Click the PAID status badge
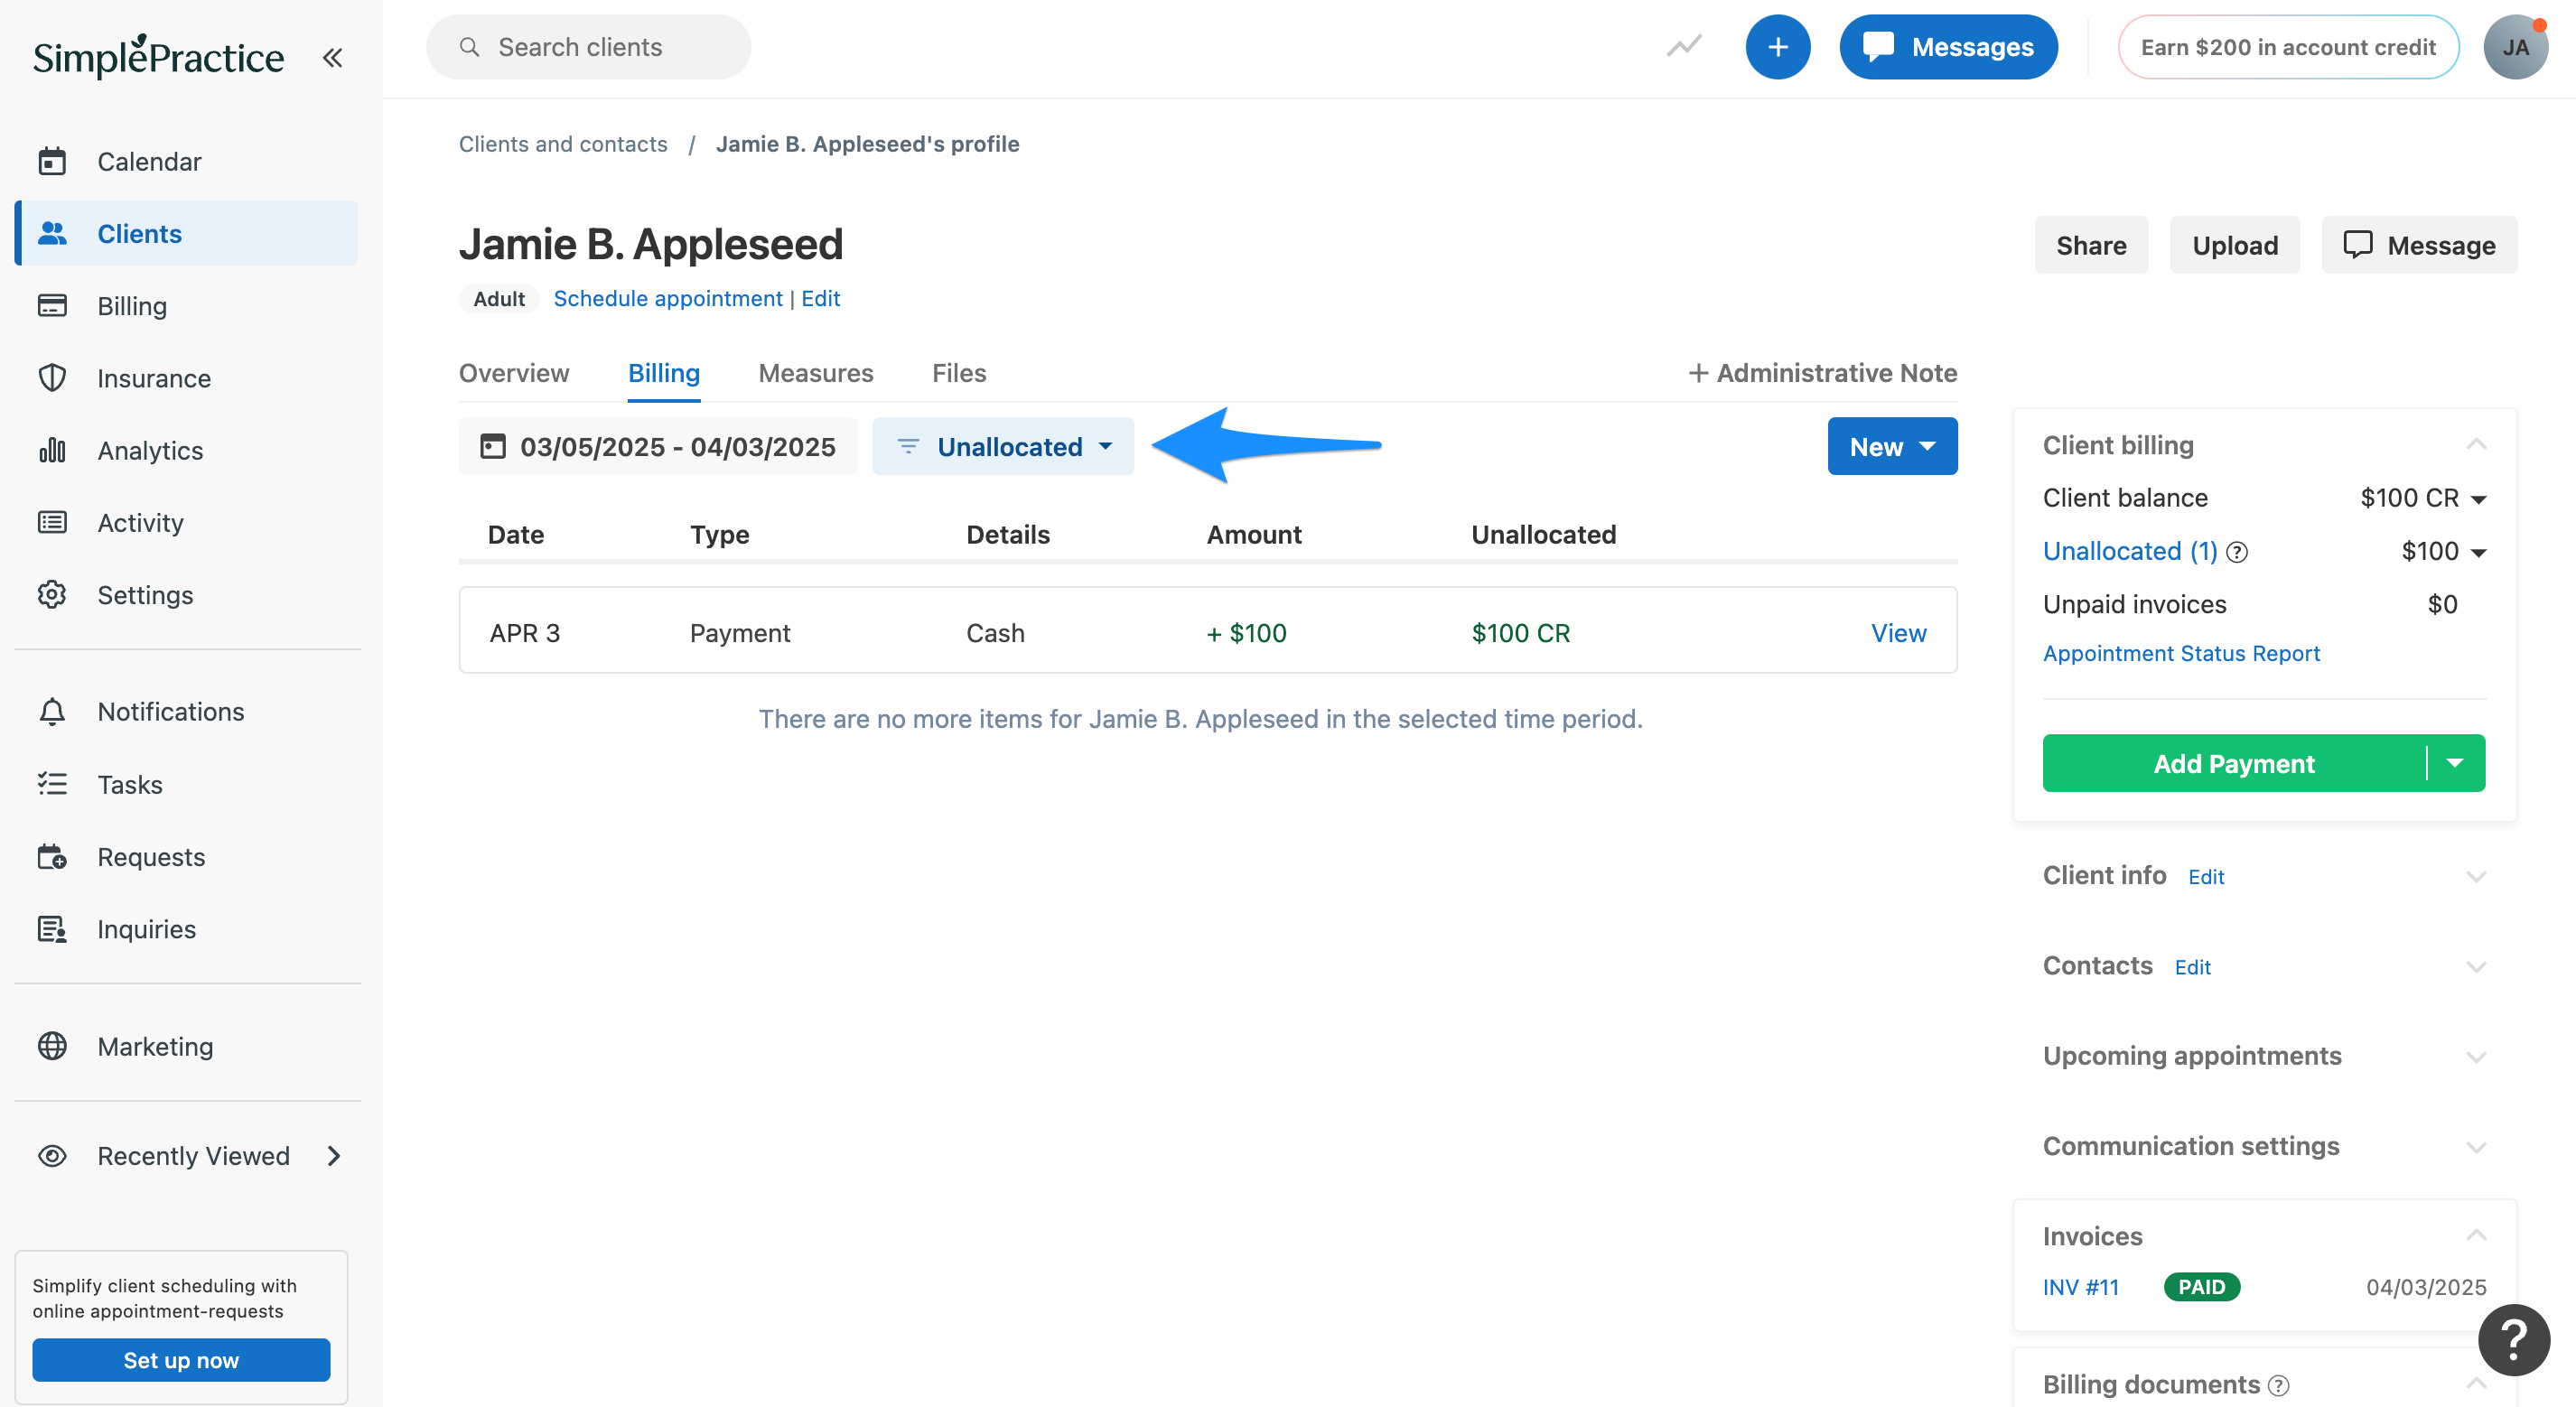The width and height of the screenshot is (2576, 1407). coord(2201,1287)
